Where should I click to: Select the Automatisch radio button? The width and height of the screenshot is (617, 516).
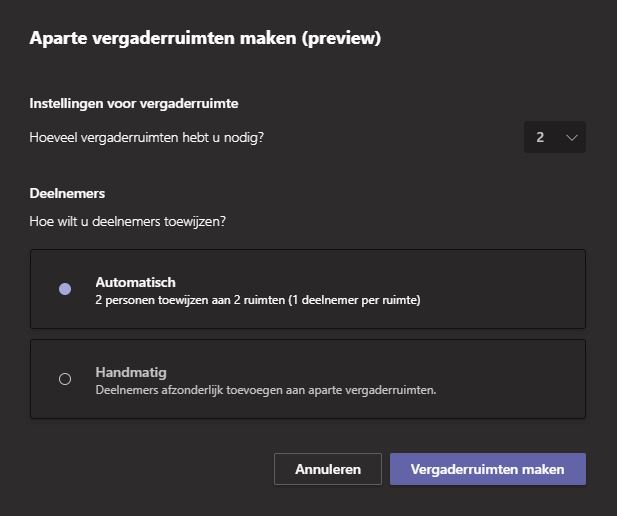pos(65,289)
